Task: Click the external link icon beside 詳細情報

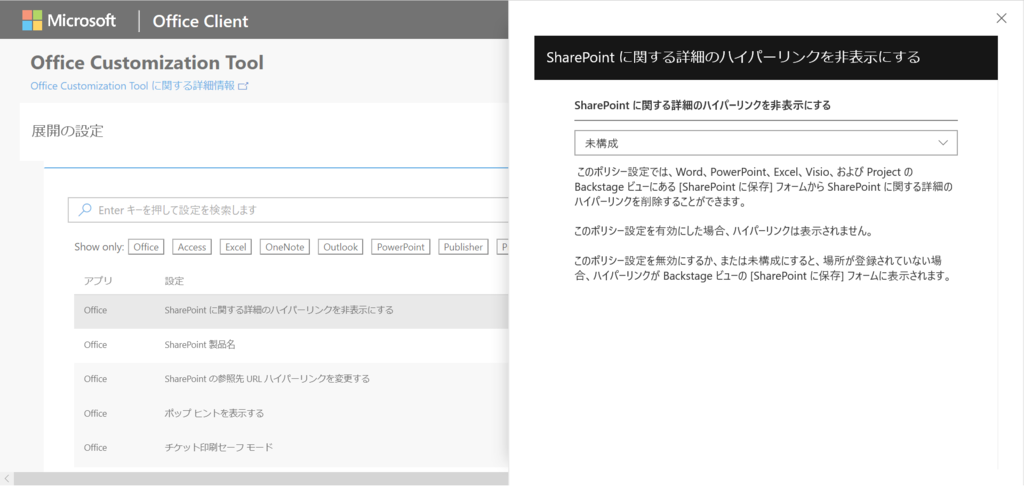Action: tap(244, 86)
